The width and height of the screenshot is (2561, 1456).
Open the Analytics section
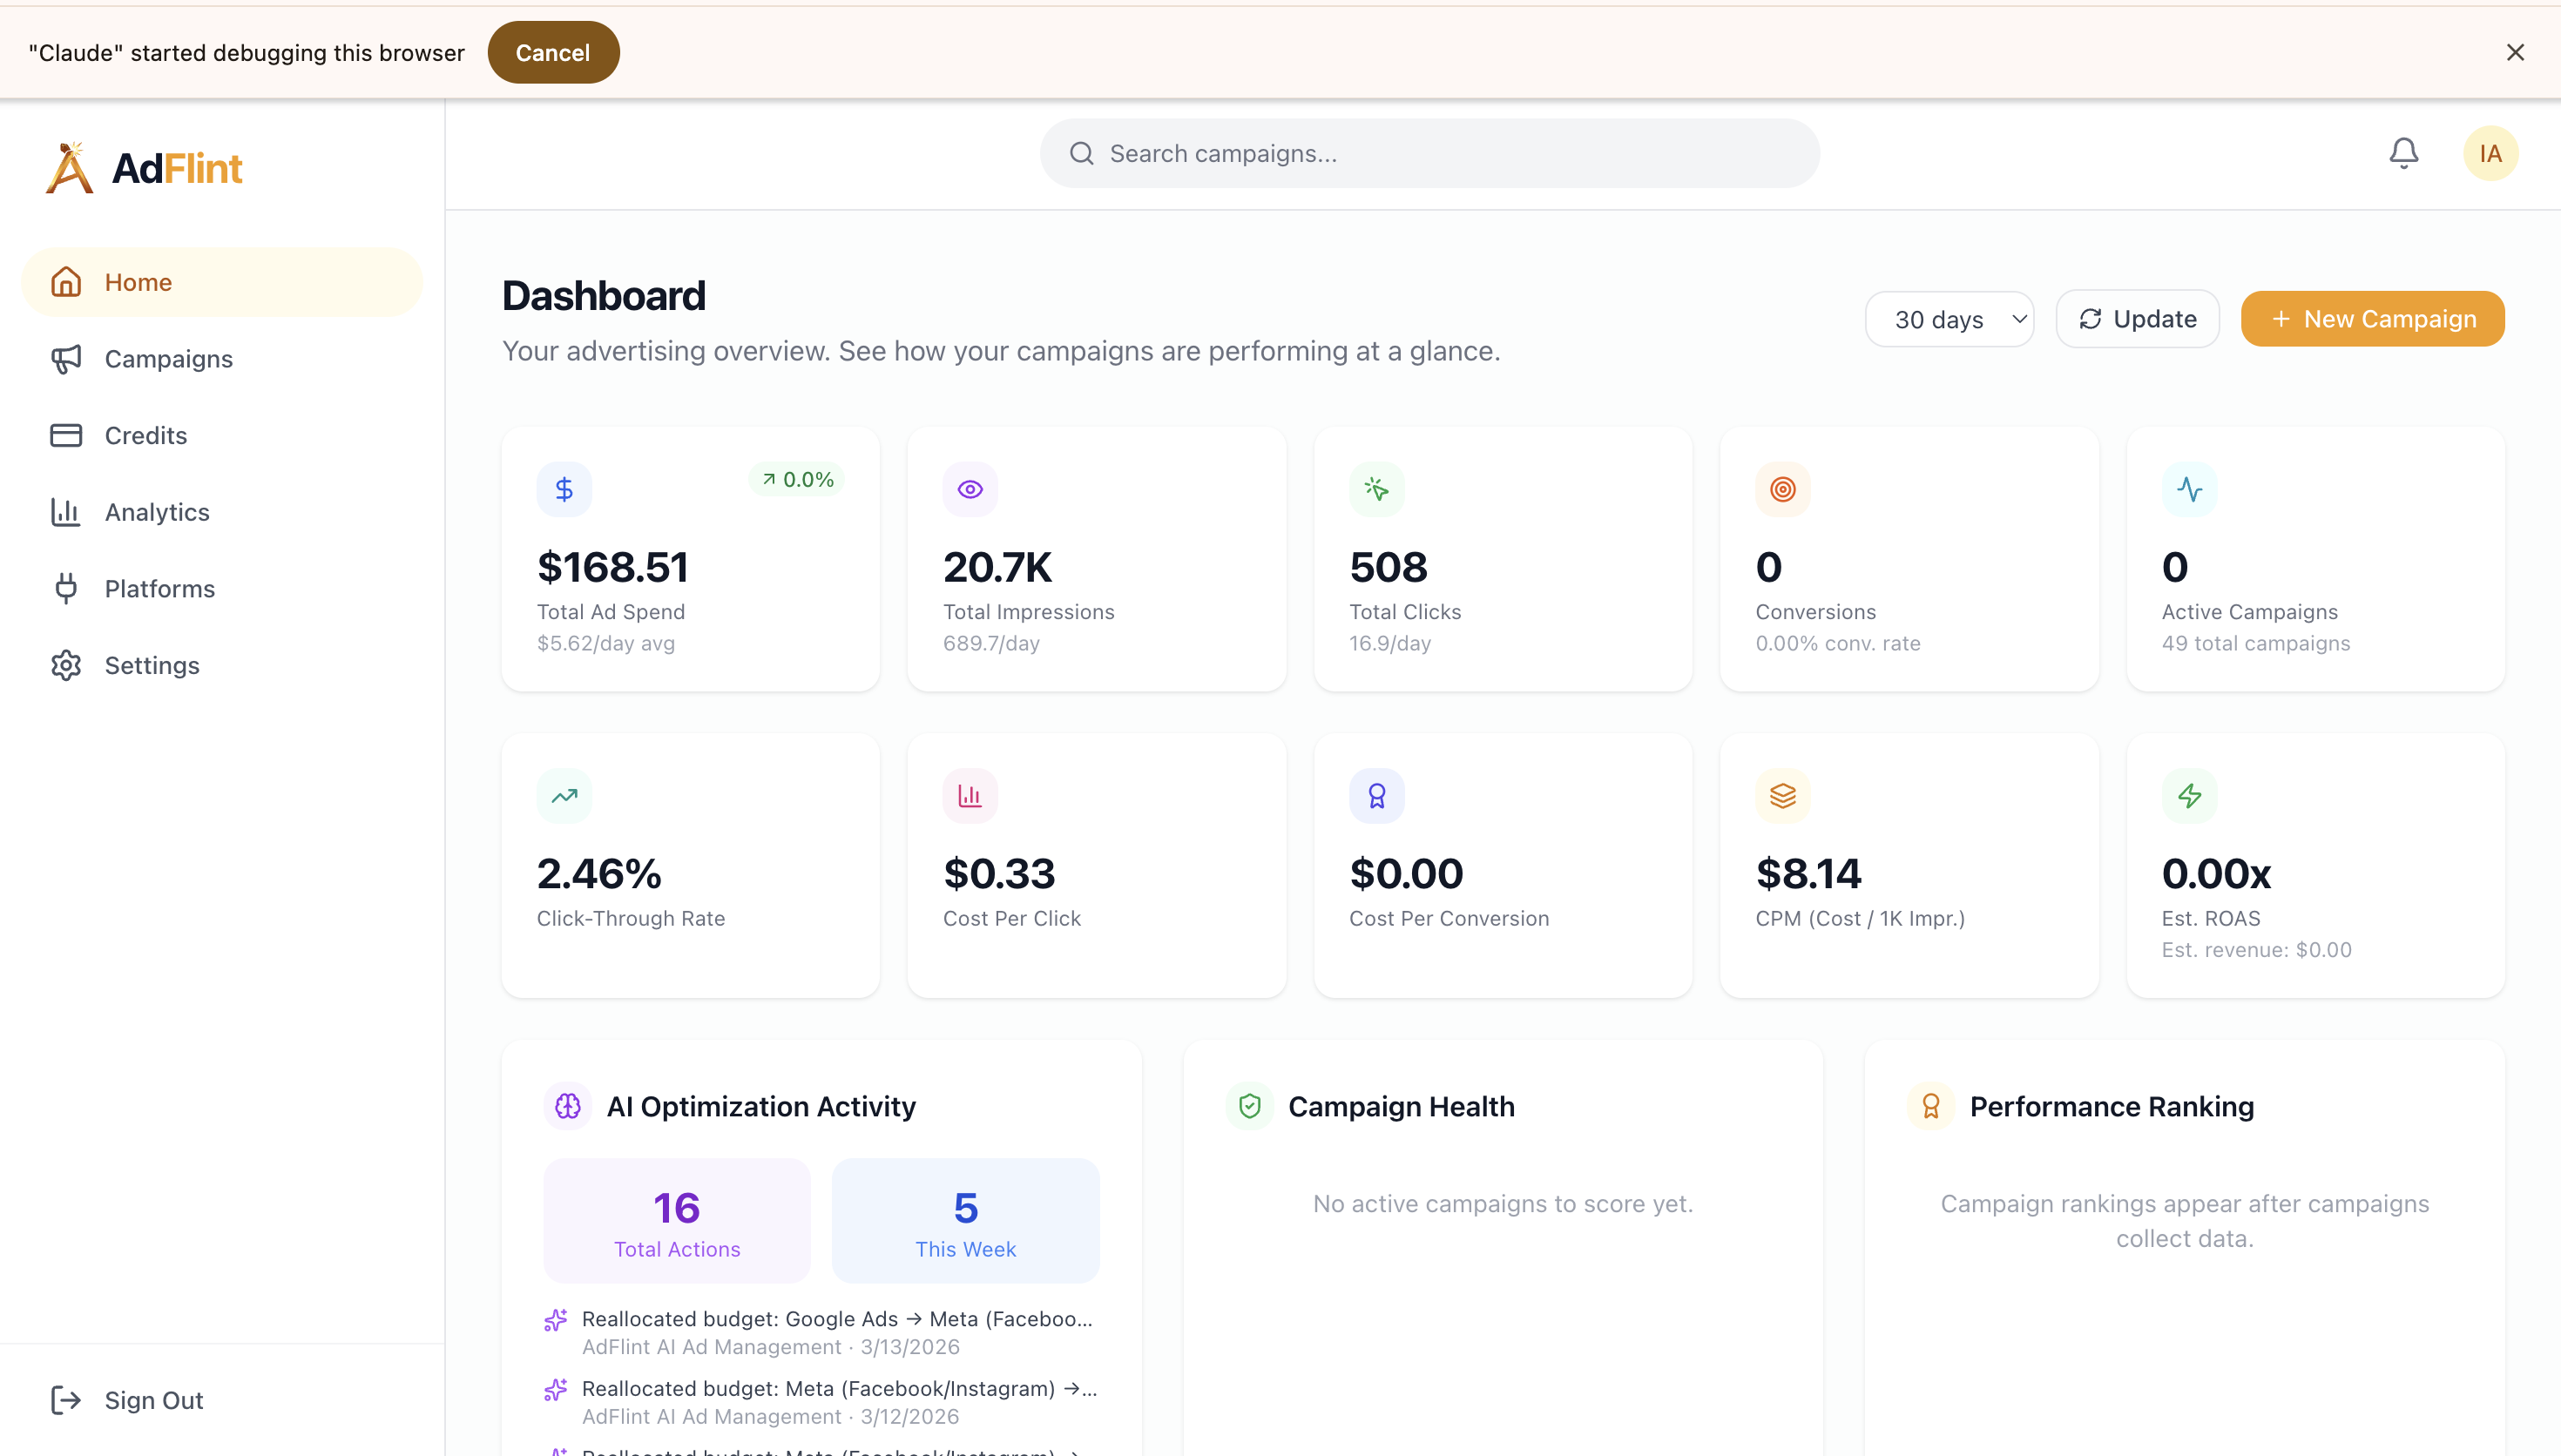[222, 512]
